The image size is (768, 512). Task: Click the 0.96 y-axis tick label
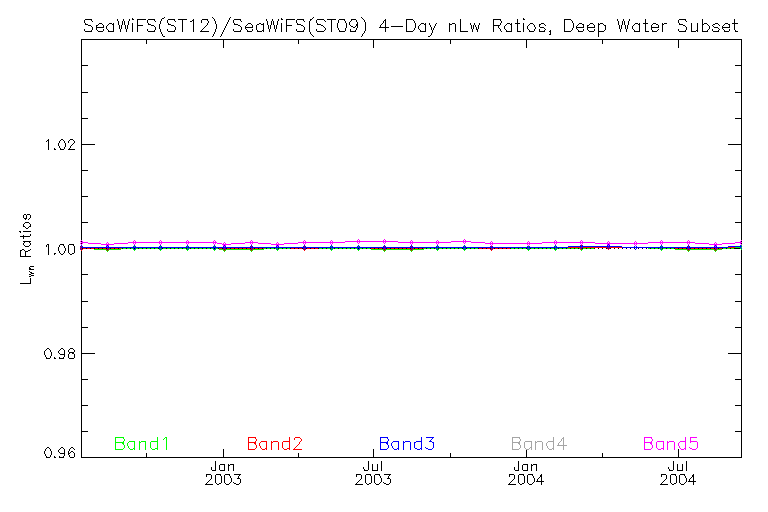60,452
